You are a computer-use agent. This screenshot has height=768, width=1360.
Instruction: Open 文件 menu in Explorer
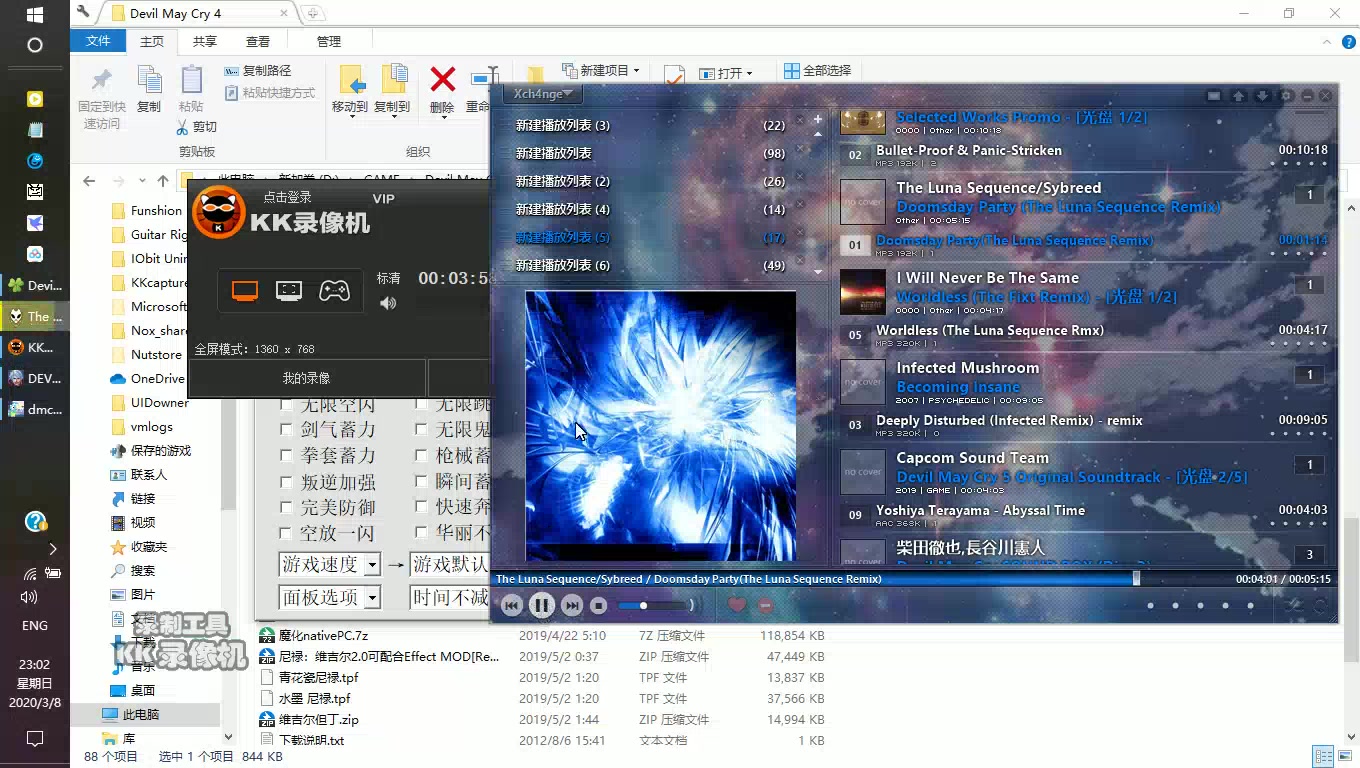pyautogui.click(x=98, y=41)
